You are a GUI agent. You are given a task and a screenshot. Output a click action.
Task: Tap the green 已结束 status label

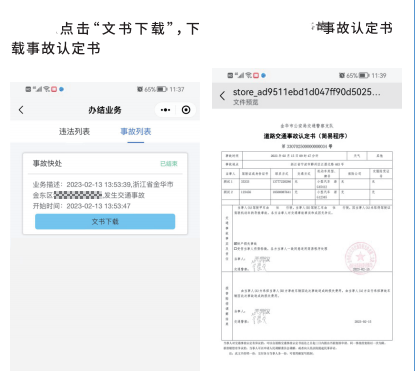coord(169,164)
